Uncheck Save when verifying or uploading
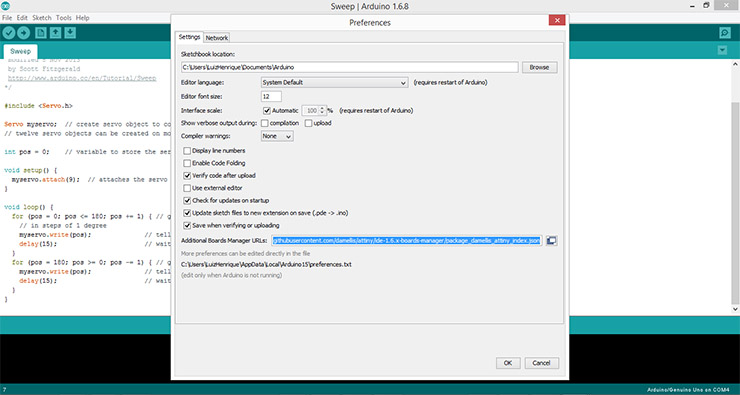Image resolution: width=740 pixels, height=395 pixels. click(187, 226)
